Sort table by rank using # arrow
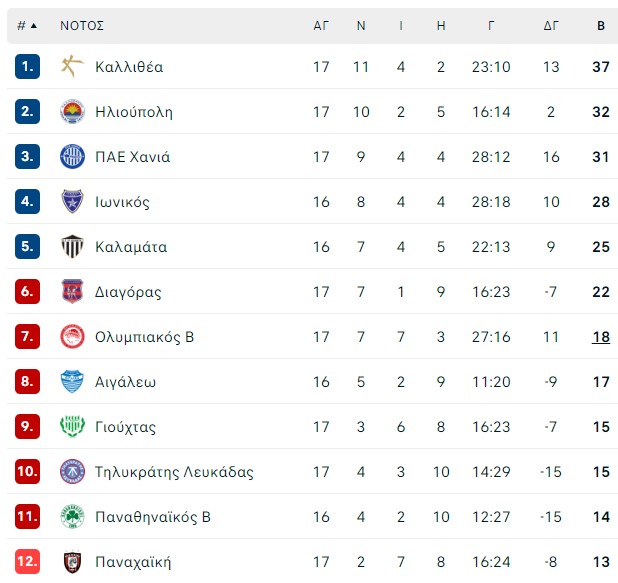Viewport: 618px width, 583px height. tap(27, 26)
